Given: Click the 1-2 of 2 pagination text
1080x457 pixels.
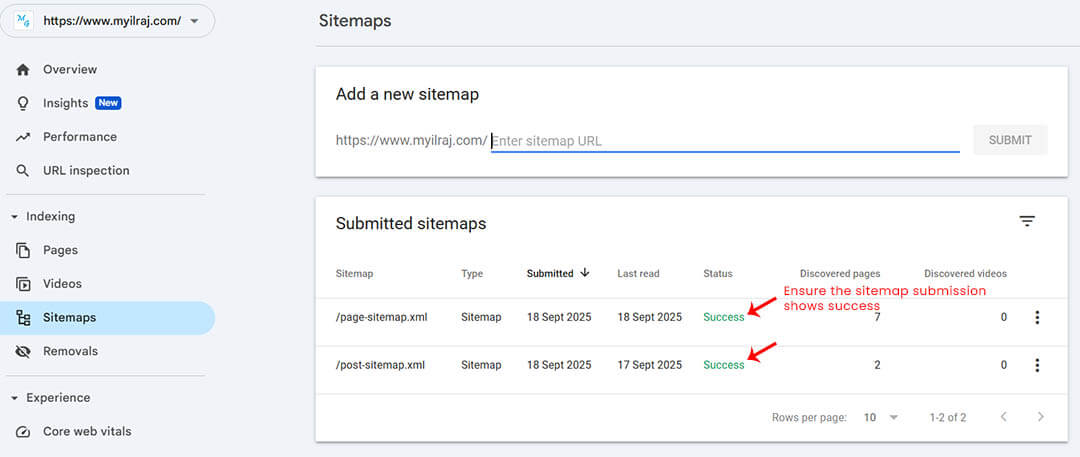Looking at the screenshot, I should pyautogui.click(x=948, y=418).
